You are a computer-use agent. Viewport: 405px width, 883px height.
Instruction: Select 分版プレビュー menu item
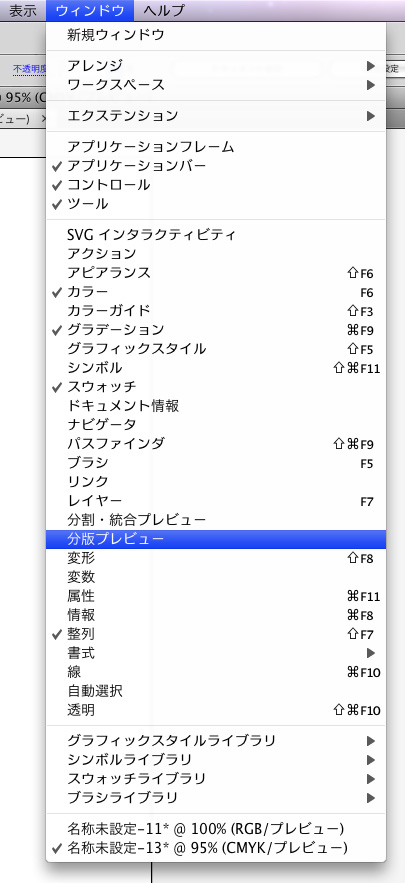pyautogui.click(x=216, y=539)
